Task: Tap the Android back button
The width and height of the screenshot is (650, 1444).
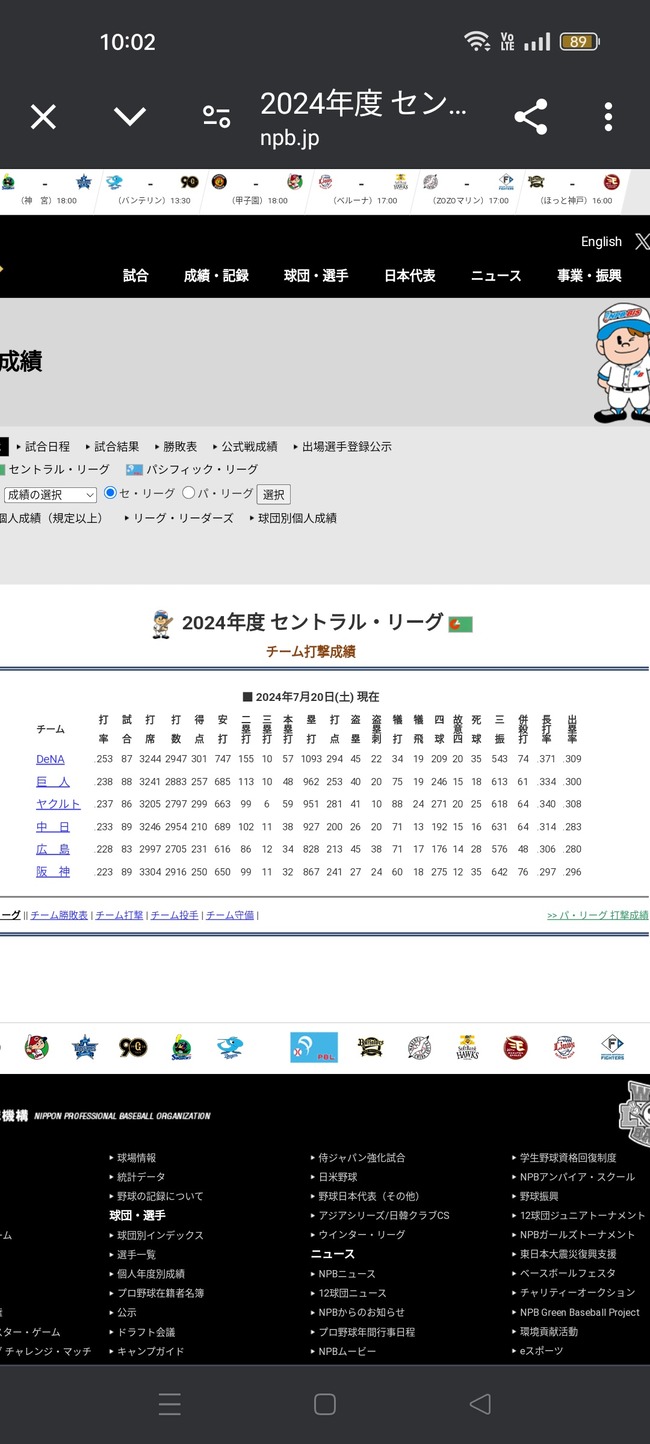Action: click(480, 1404)
